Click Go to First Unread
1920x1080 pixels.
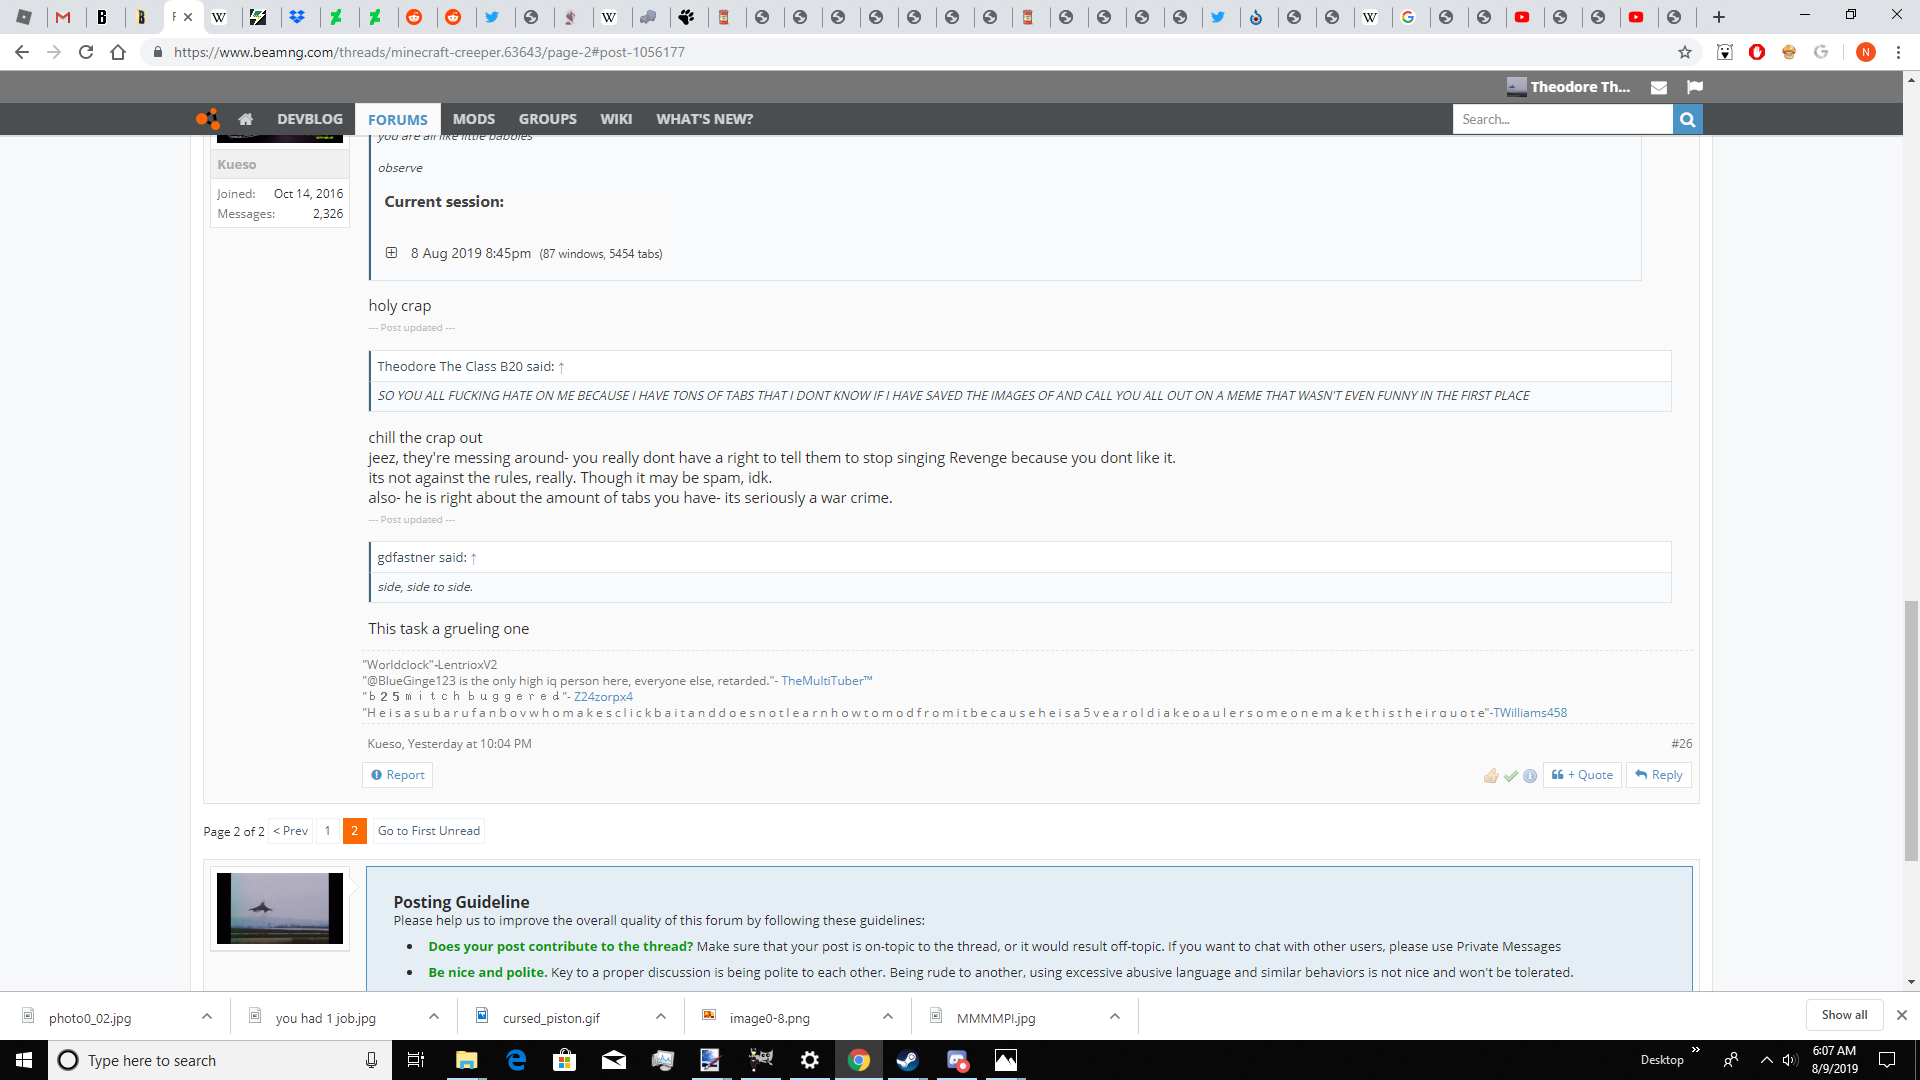(429, 831)
